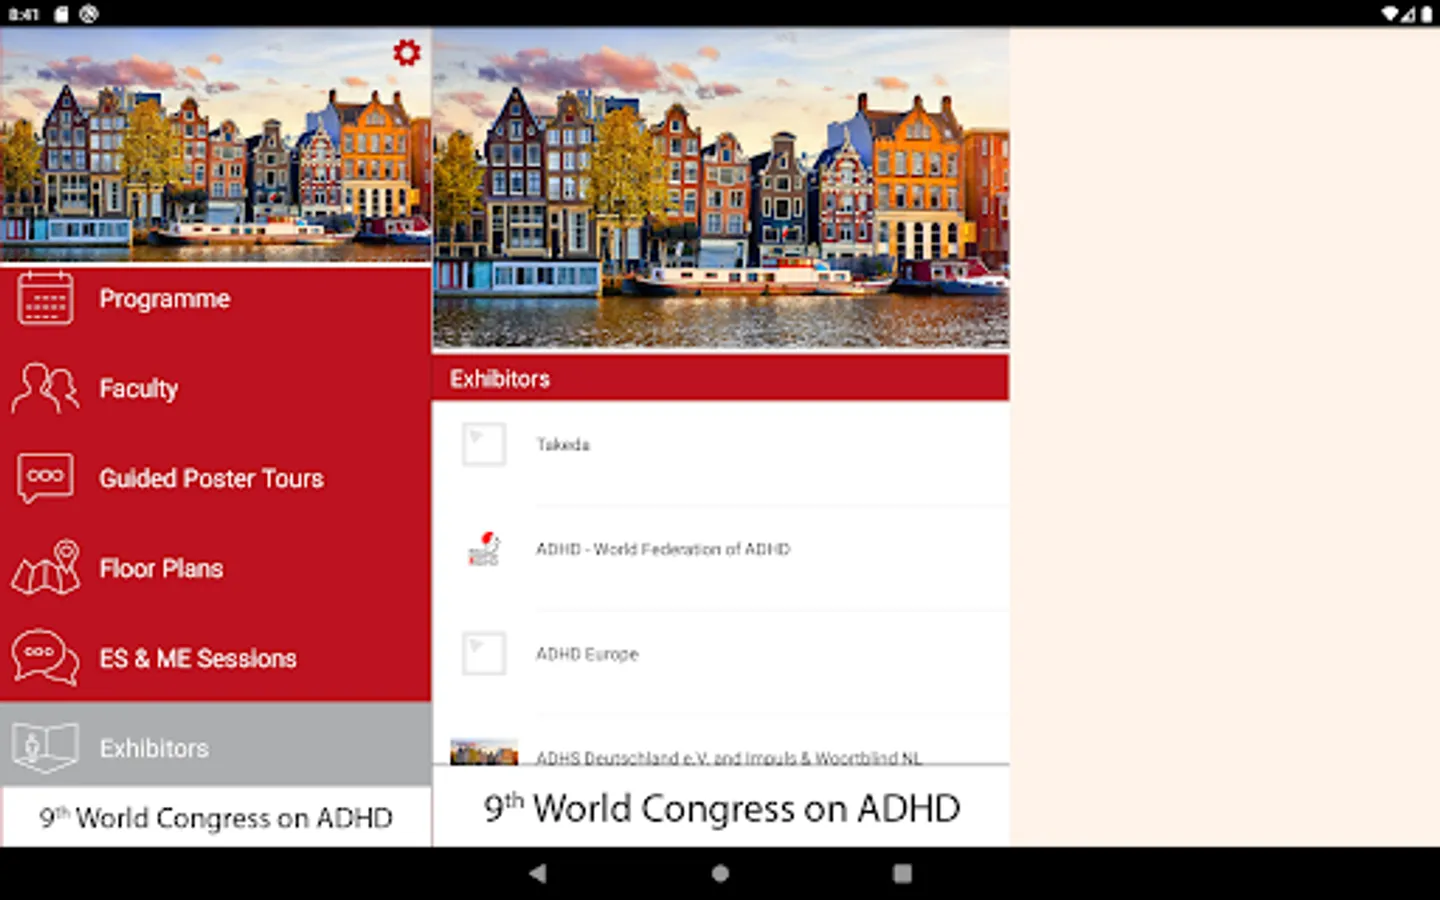Open Guided Poster Tours menu item

[x=216, y=478]
